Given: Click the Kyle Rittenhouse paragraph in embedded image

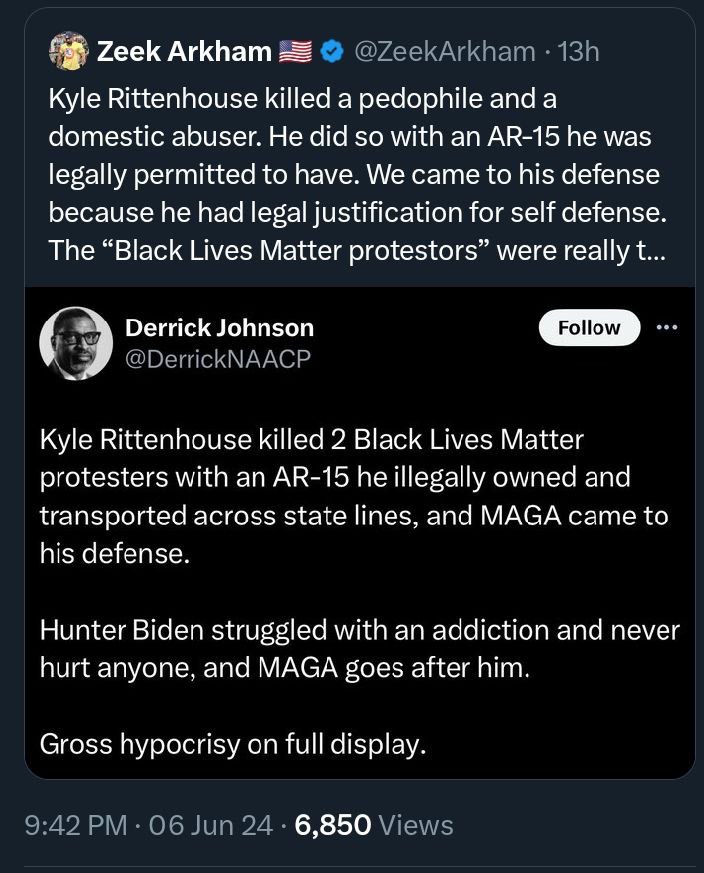Looking at the screenshot, I should point(354,496).
